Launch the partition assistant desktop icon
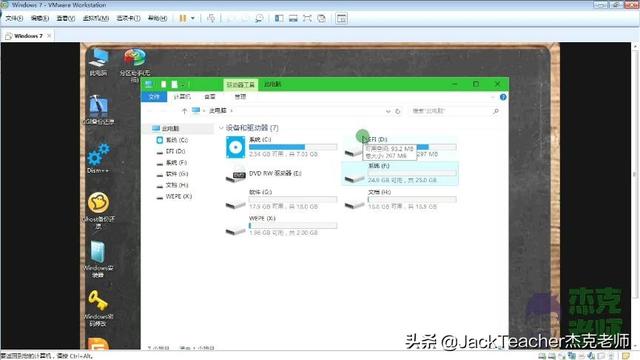This screenshot has width=640, height=360. (135, 64)
